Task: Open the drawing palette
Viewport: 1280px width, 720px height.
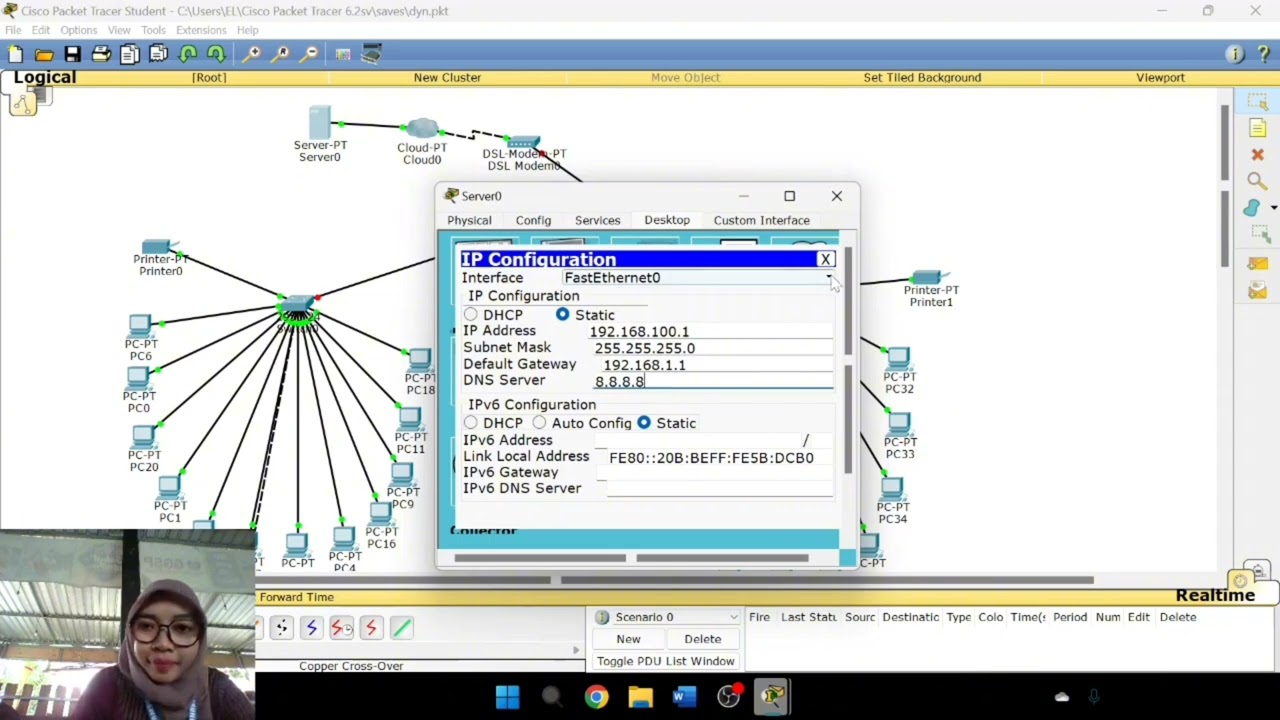Action: (343, 54)
